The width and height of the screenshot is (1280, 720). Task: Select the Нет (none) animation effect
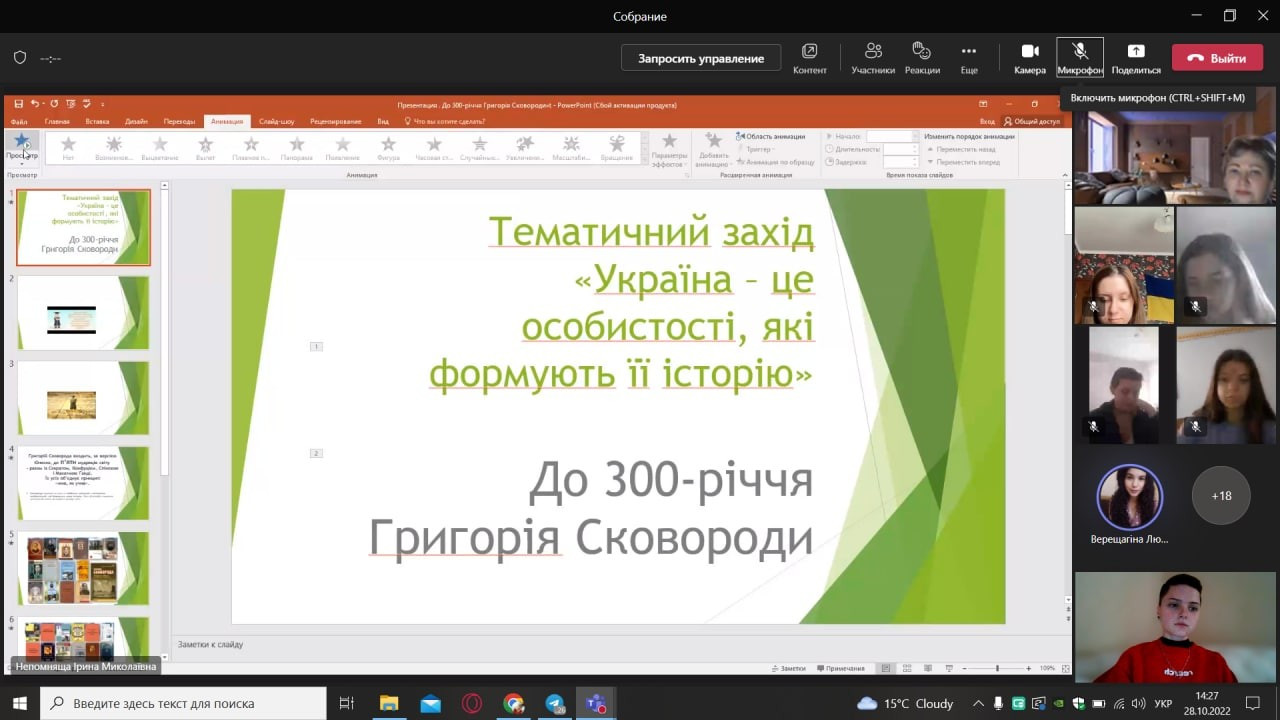tap(68, 148)
